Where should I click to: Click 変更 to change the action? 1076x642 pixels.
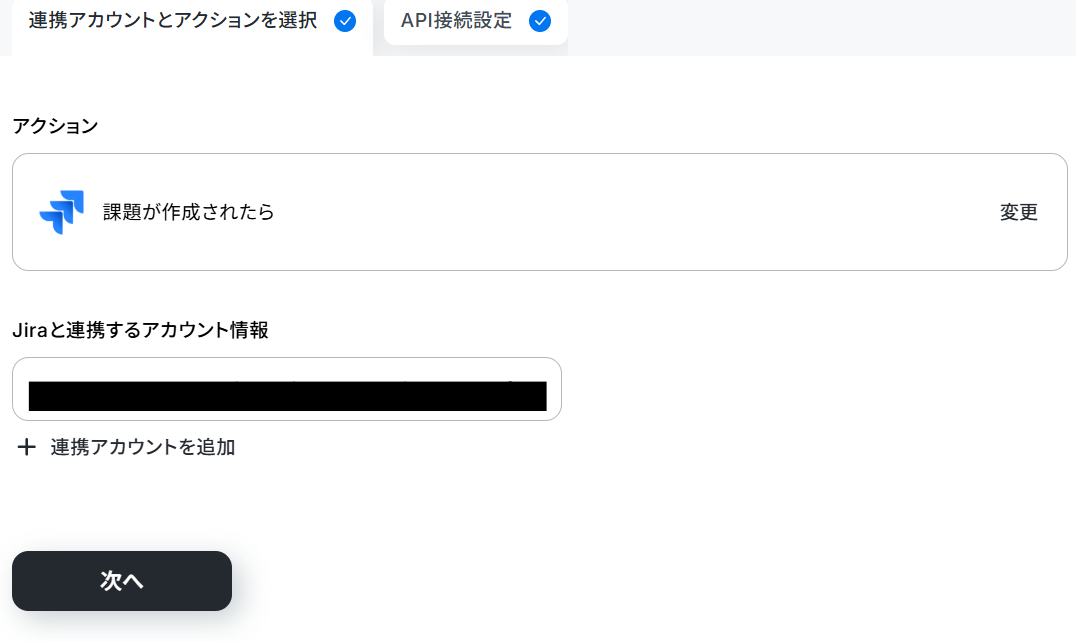[x=1018, y=212]
